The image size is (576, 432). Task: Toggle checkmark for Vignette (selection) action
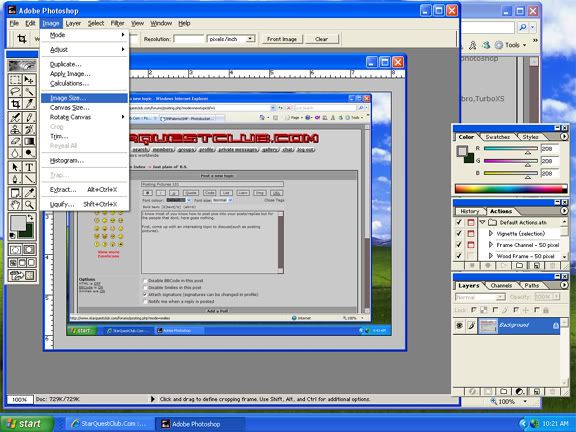tap(459, 233)
